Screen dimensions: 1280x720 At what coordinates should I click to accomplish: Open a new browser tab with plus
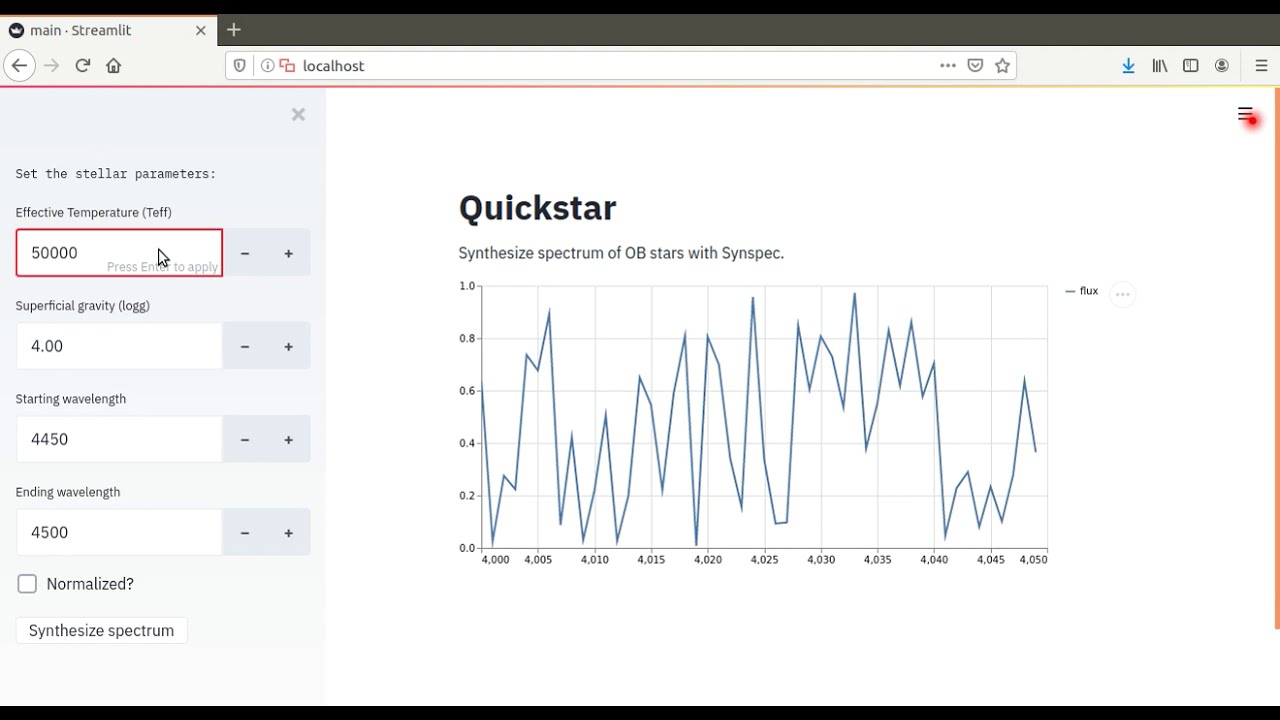234,30
